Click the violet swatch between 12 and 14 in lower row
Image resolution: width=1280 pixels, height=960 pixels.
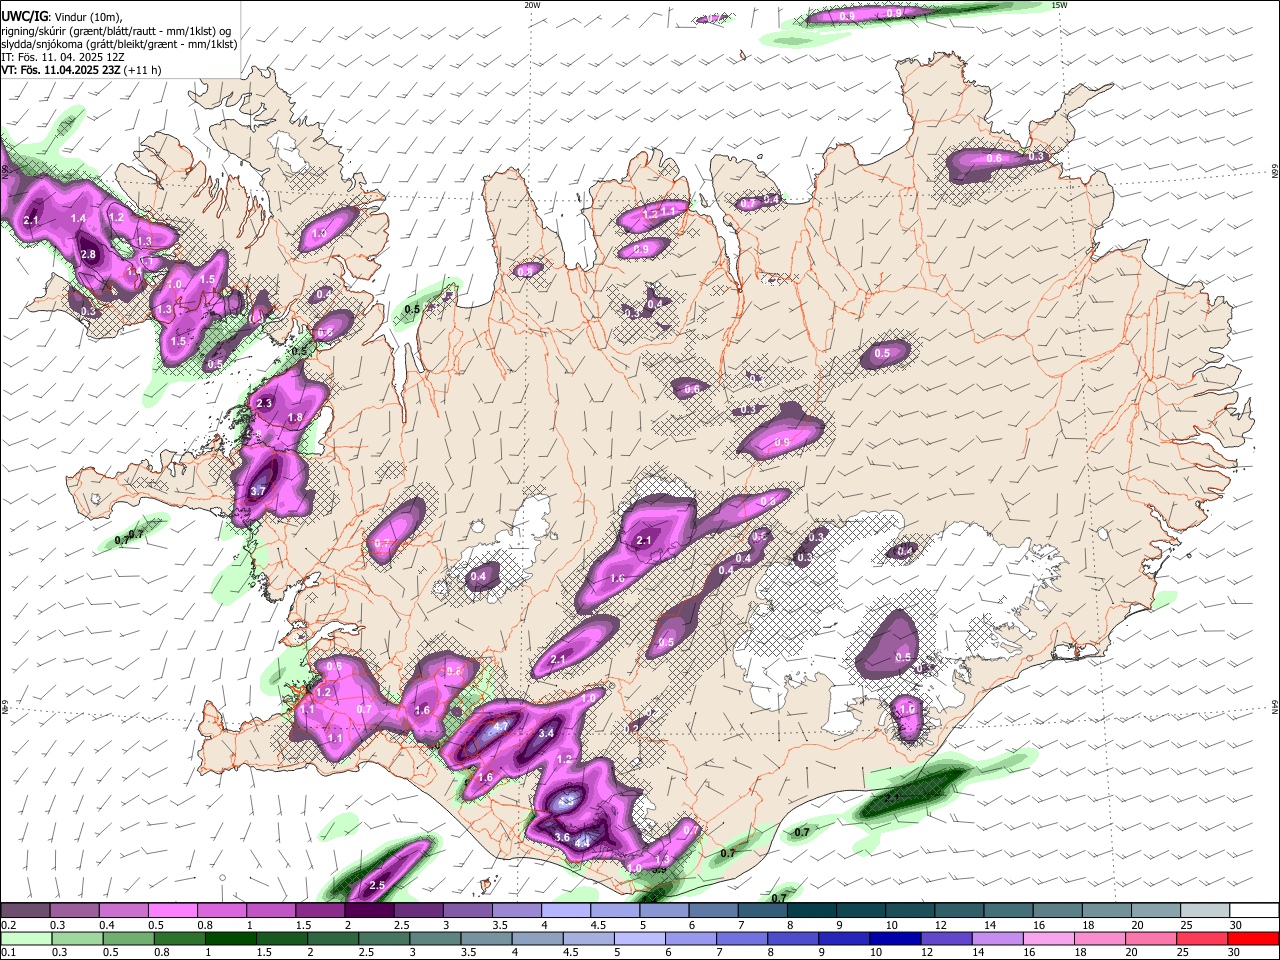(x=946, y=939)
